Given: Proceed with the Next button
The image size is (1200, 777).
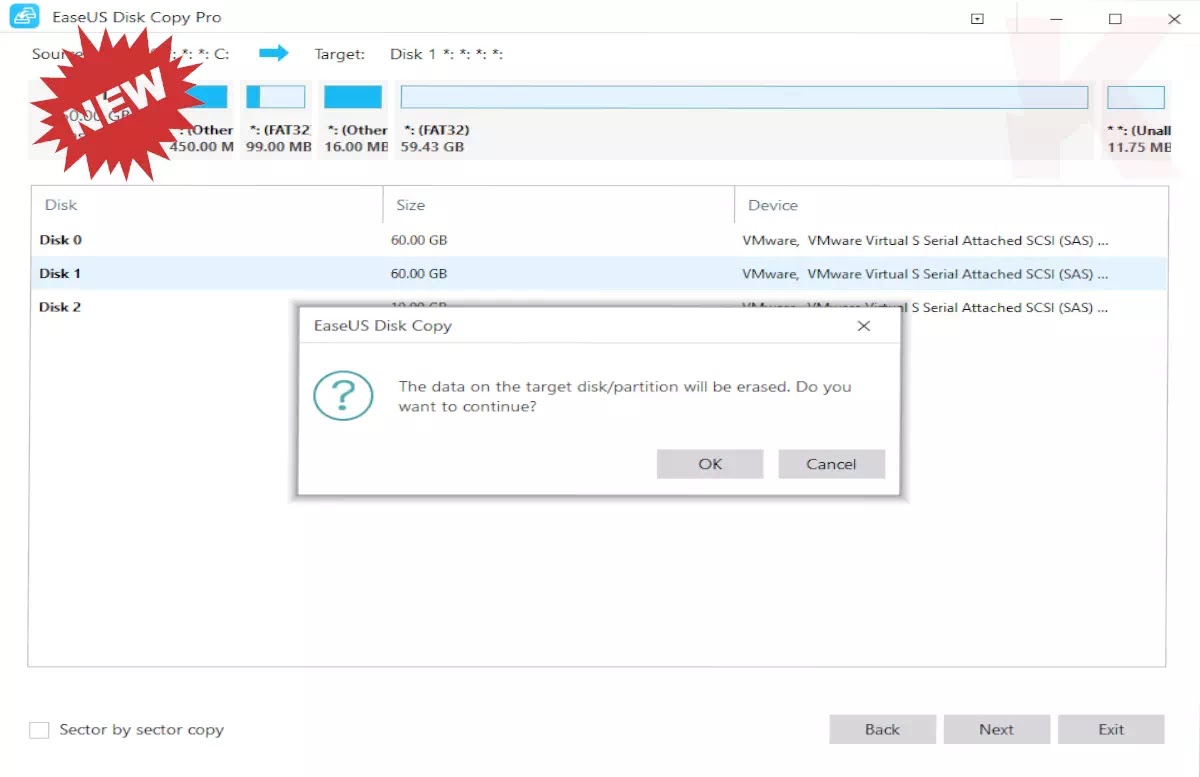Looking at the screenshot, I should [996, 729].
